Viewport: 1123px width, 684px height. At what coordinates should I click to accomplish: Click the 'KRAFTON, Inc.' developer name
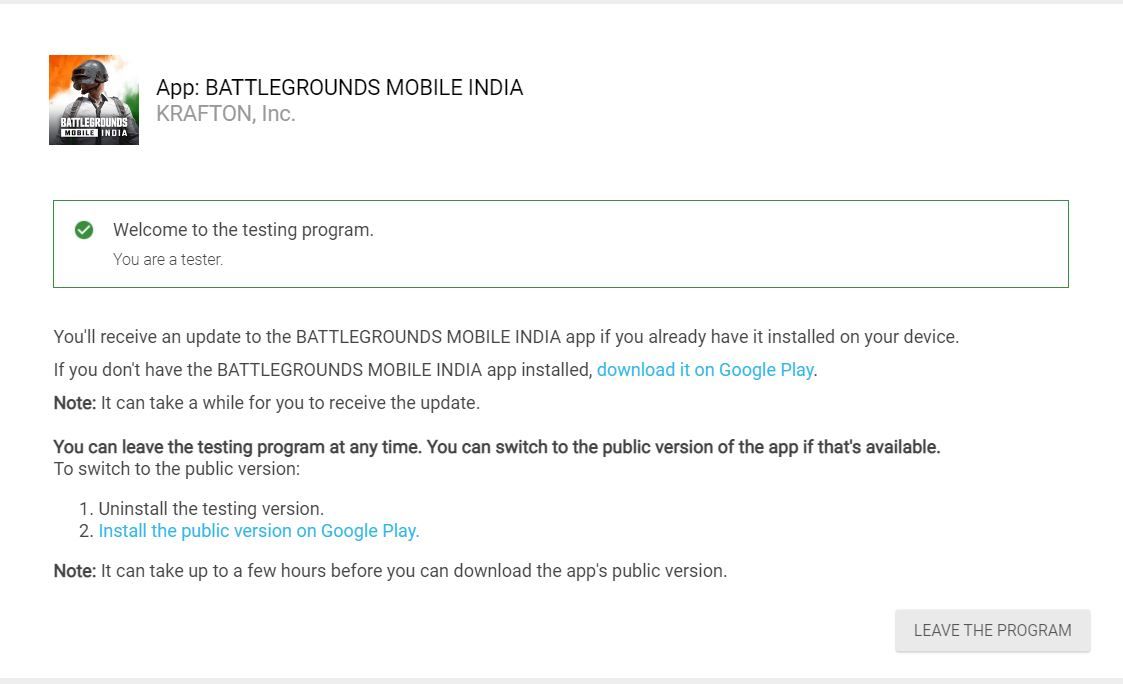click(226, 113)
